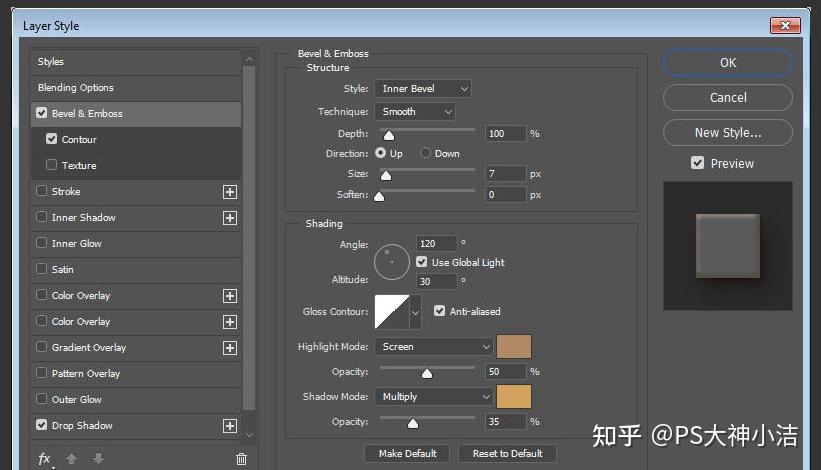The width and height of the screenshot is (821, 470).
Task: Open the highlight color swatch
Action: 514,346
